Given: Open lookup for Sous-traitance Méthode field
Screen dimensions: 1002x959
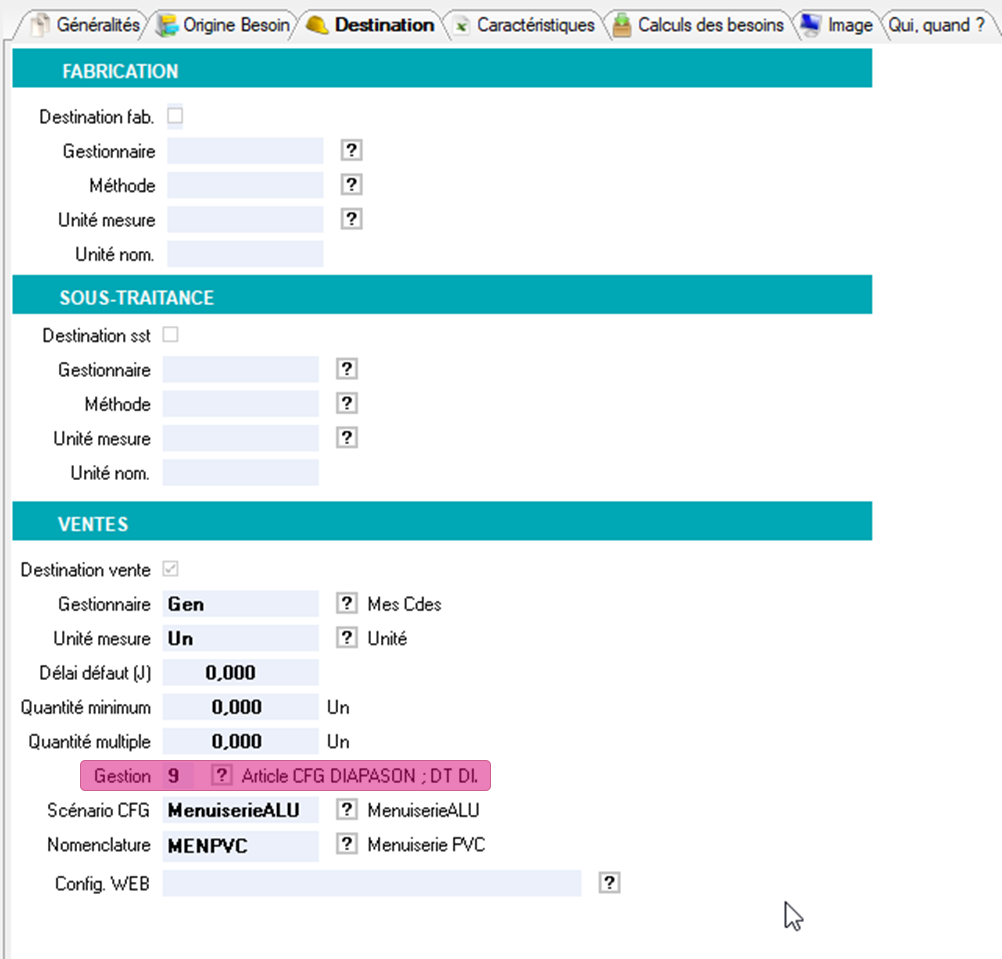Looking at the screenshot, I should point(346,404).
